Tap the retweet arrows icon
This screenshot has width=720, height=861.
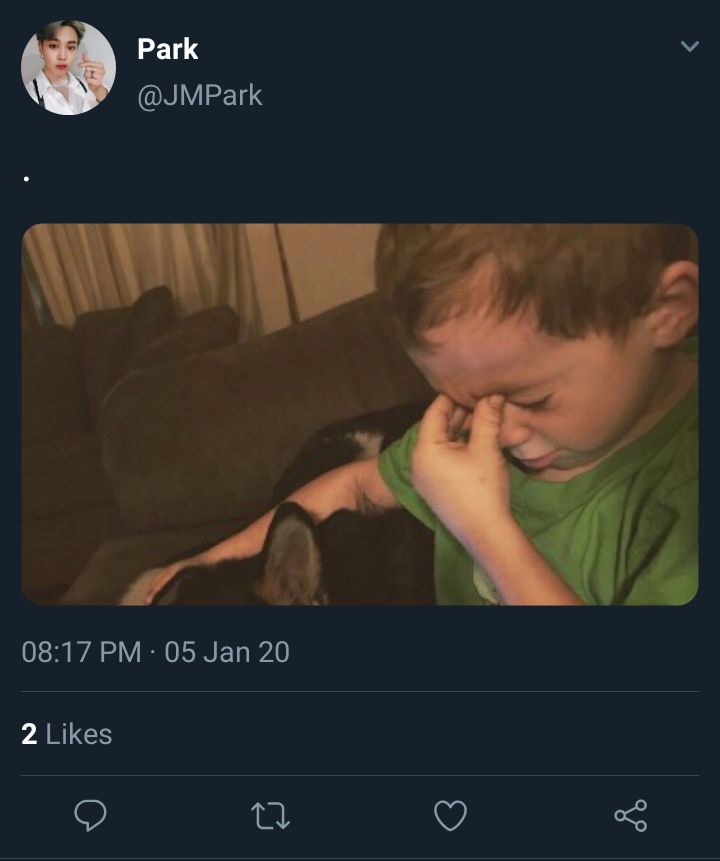pyautogui.click(x=270, y=815)
